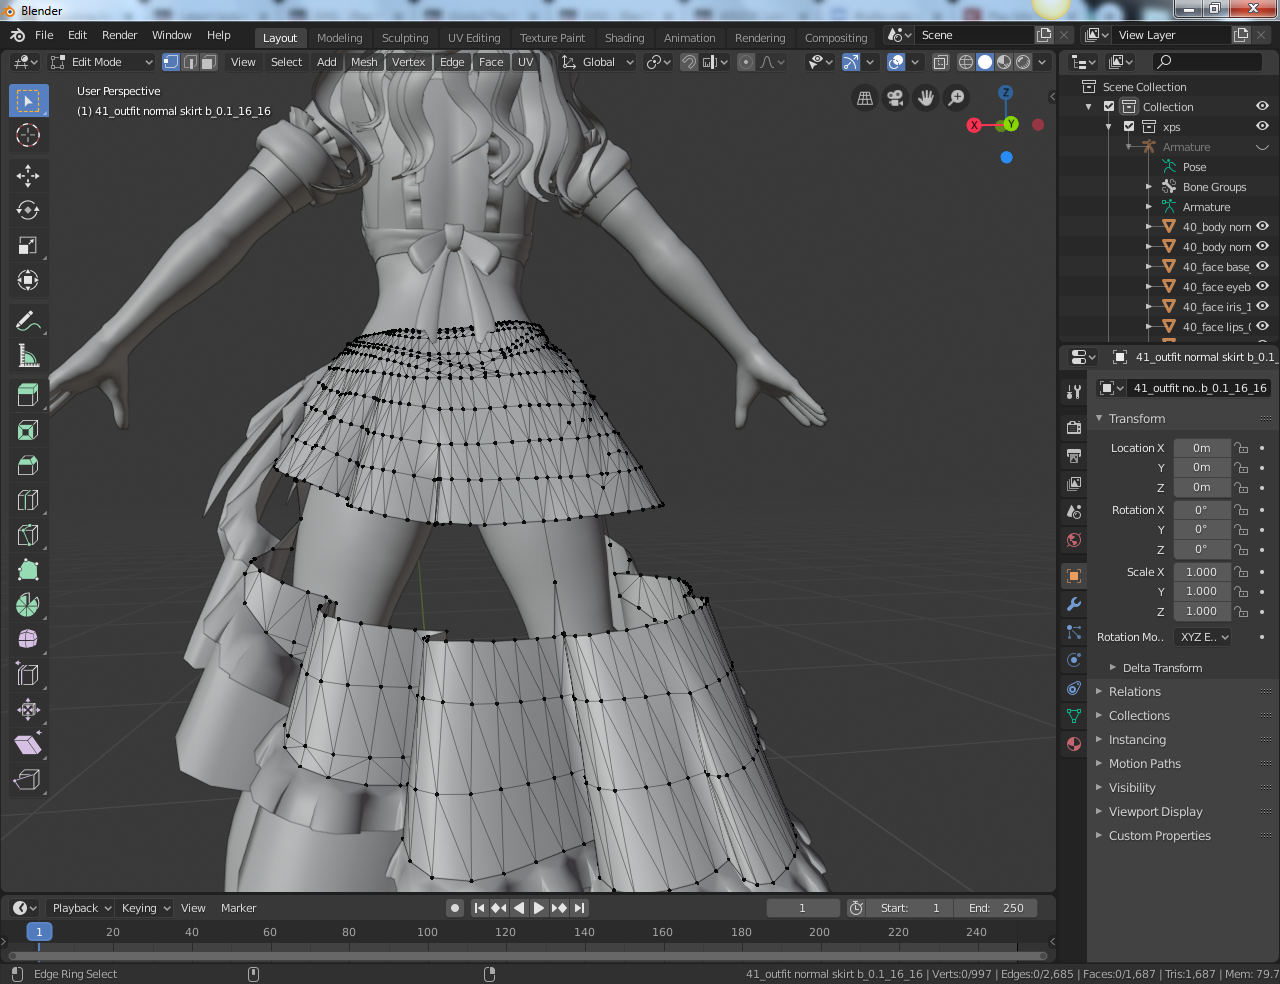Hide the 40_face lips object with eye icon
This screenshot has width=1280, height=984.
click(x=1262, y=326)
